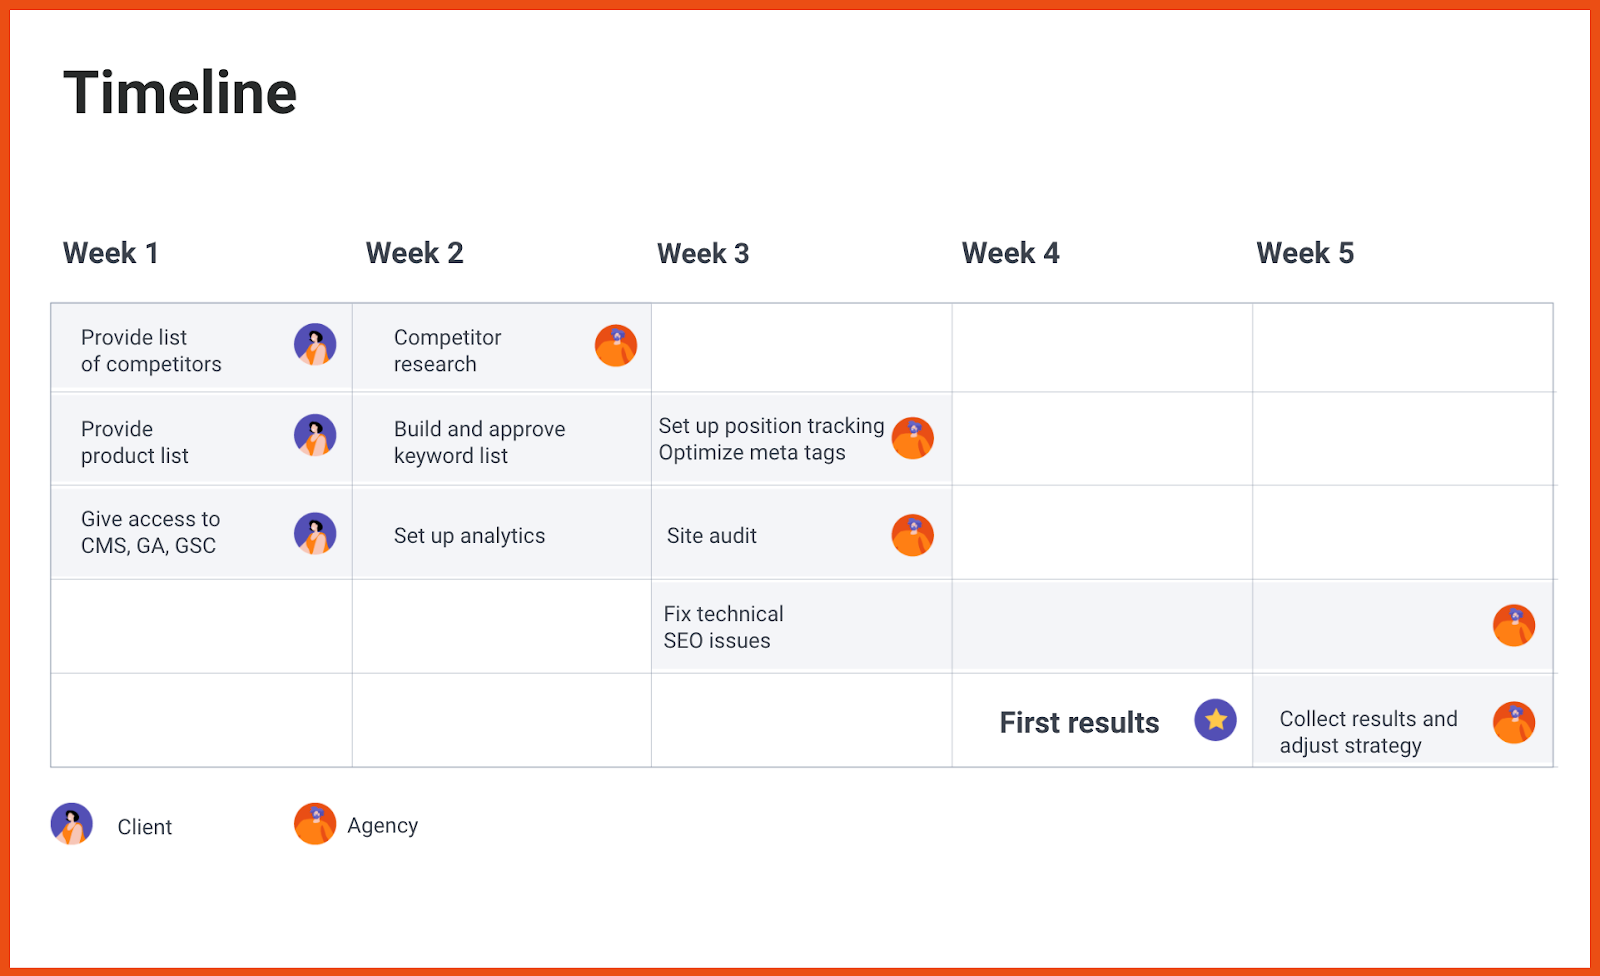Screen dimensions: 1600x976
Task: Click the Set up analytics task
Action: pyautogui.click(x=469, y=536)
